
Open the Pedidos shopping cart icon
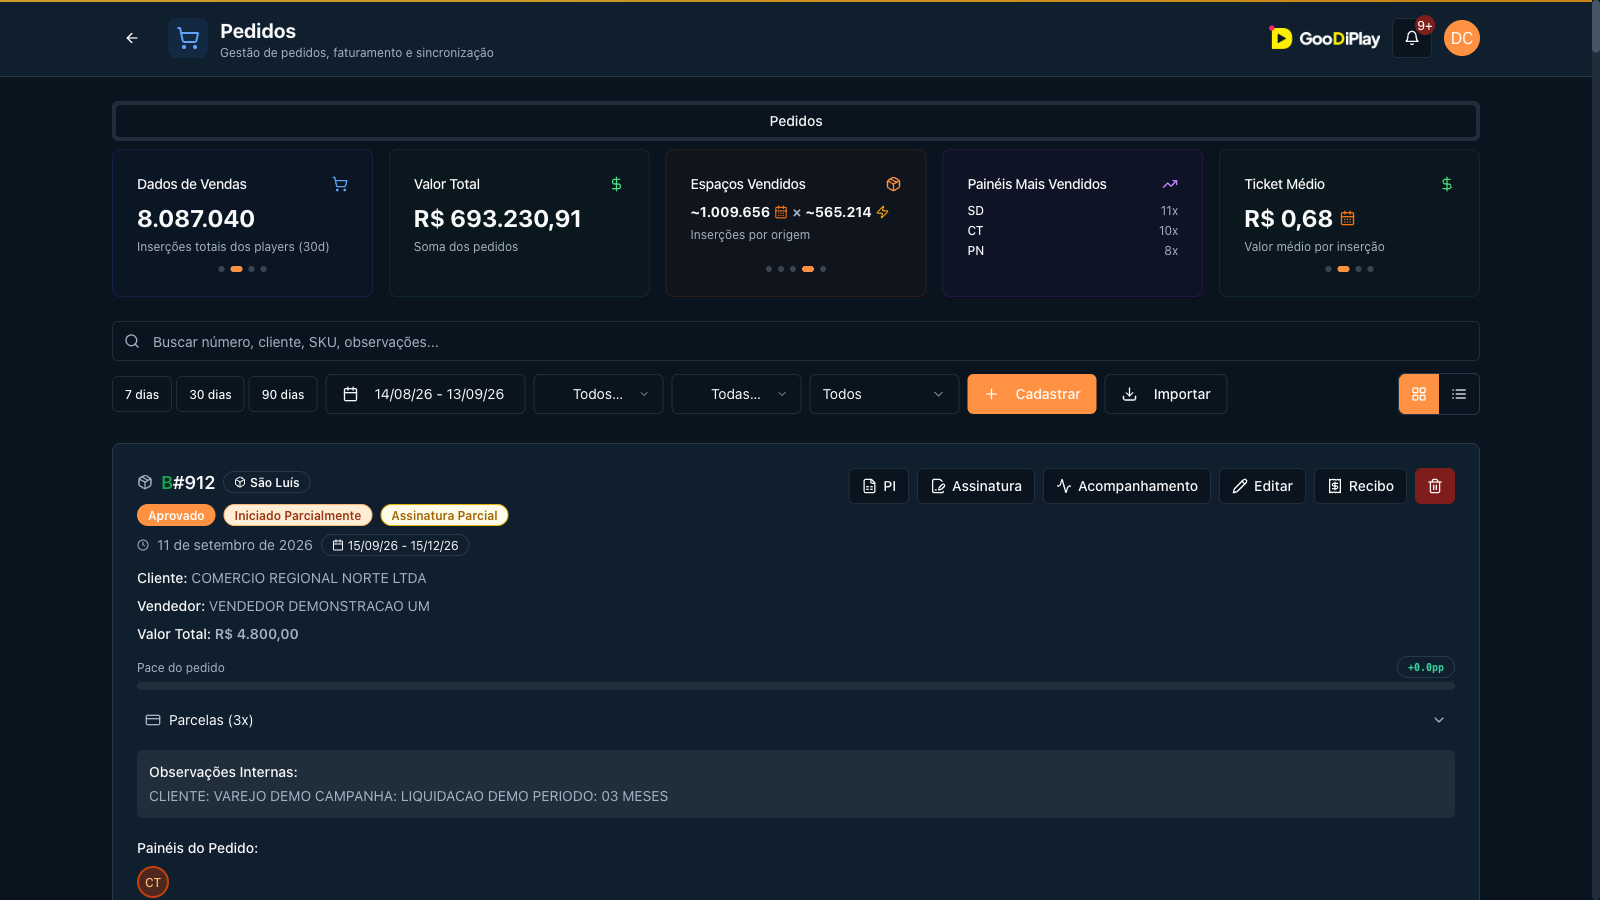[x=188, y=38]
